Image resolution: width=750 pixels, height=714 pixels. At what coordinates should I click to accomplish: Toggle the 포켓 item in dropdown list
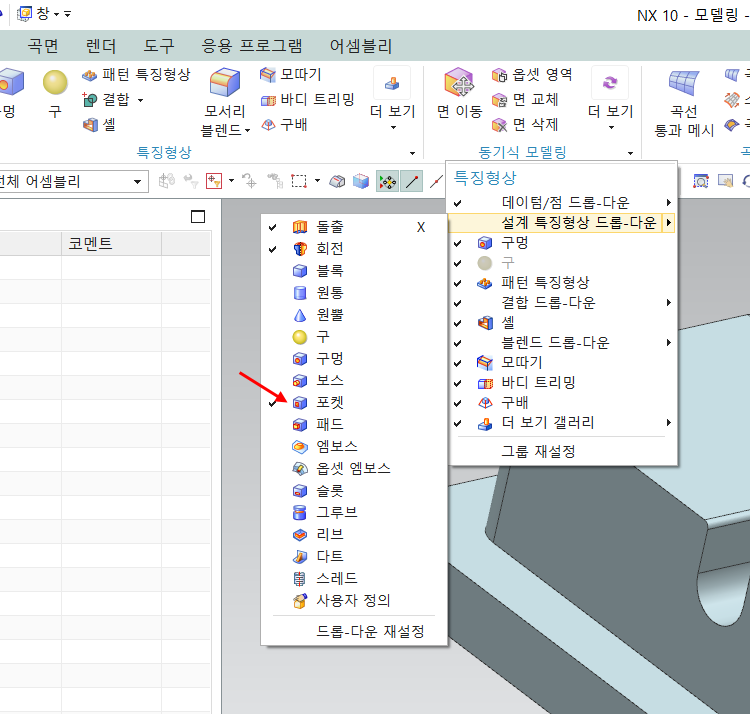(329, 402)
